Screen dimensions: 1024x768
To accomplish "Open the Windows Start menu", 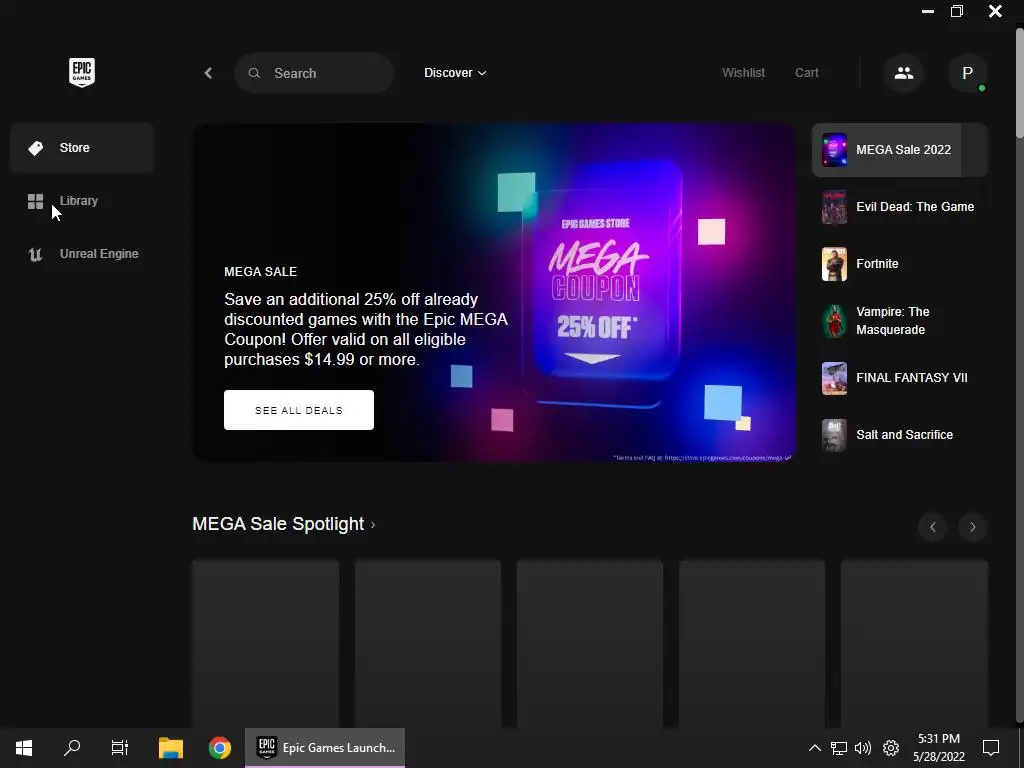I will click(24, 748).
